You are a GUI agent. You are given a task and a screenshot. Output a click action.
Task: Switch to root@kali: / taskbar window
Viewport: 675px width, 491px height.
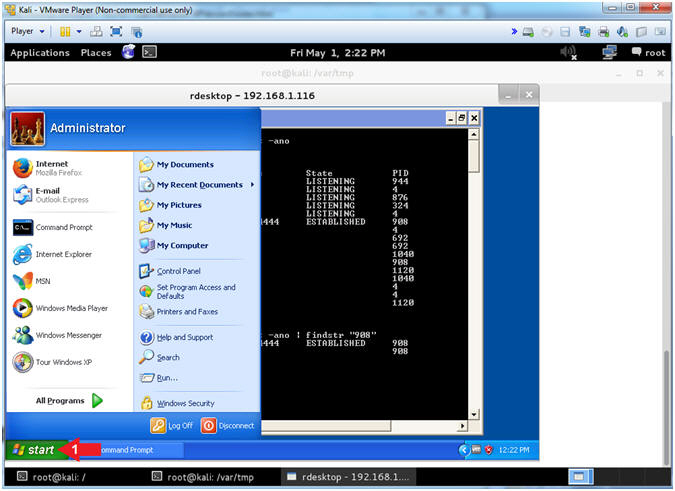point(52,477)
